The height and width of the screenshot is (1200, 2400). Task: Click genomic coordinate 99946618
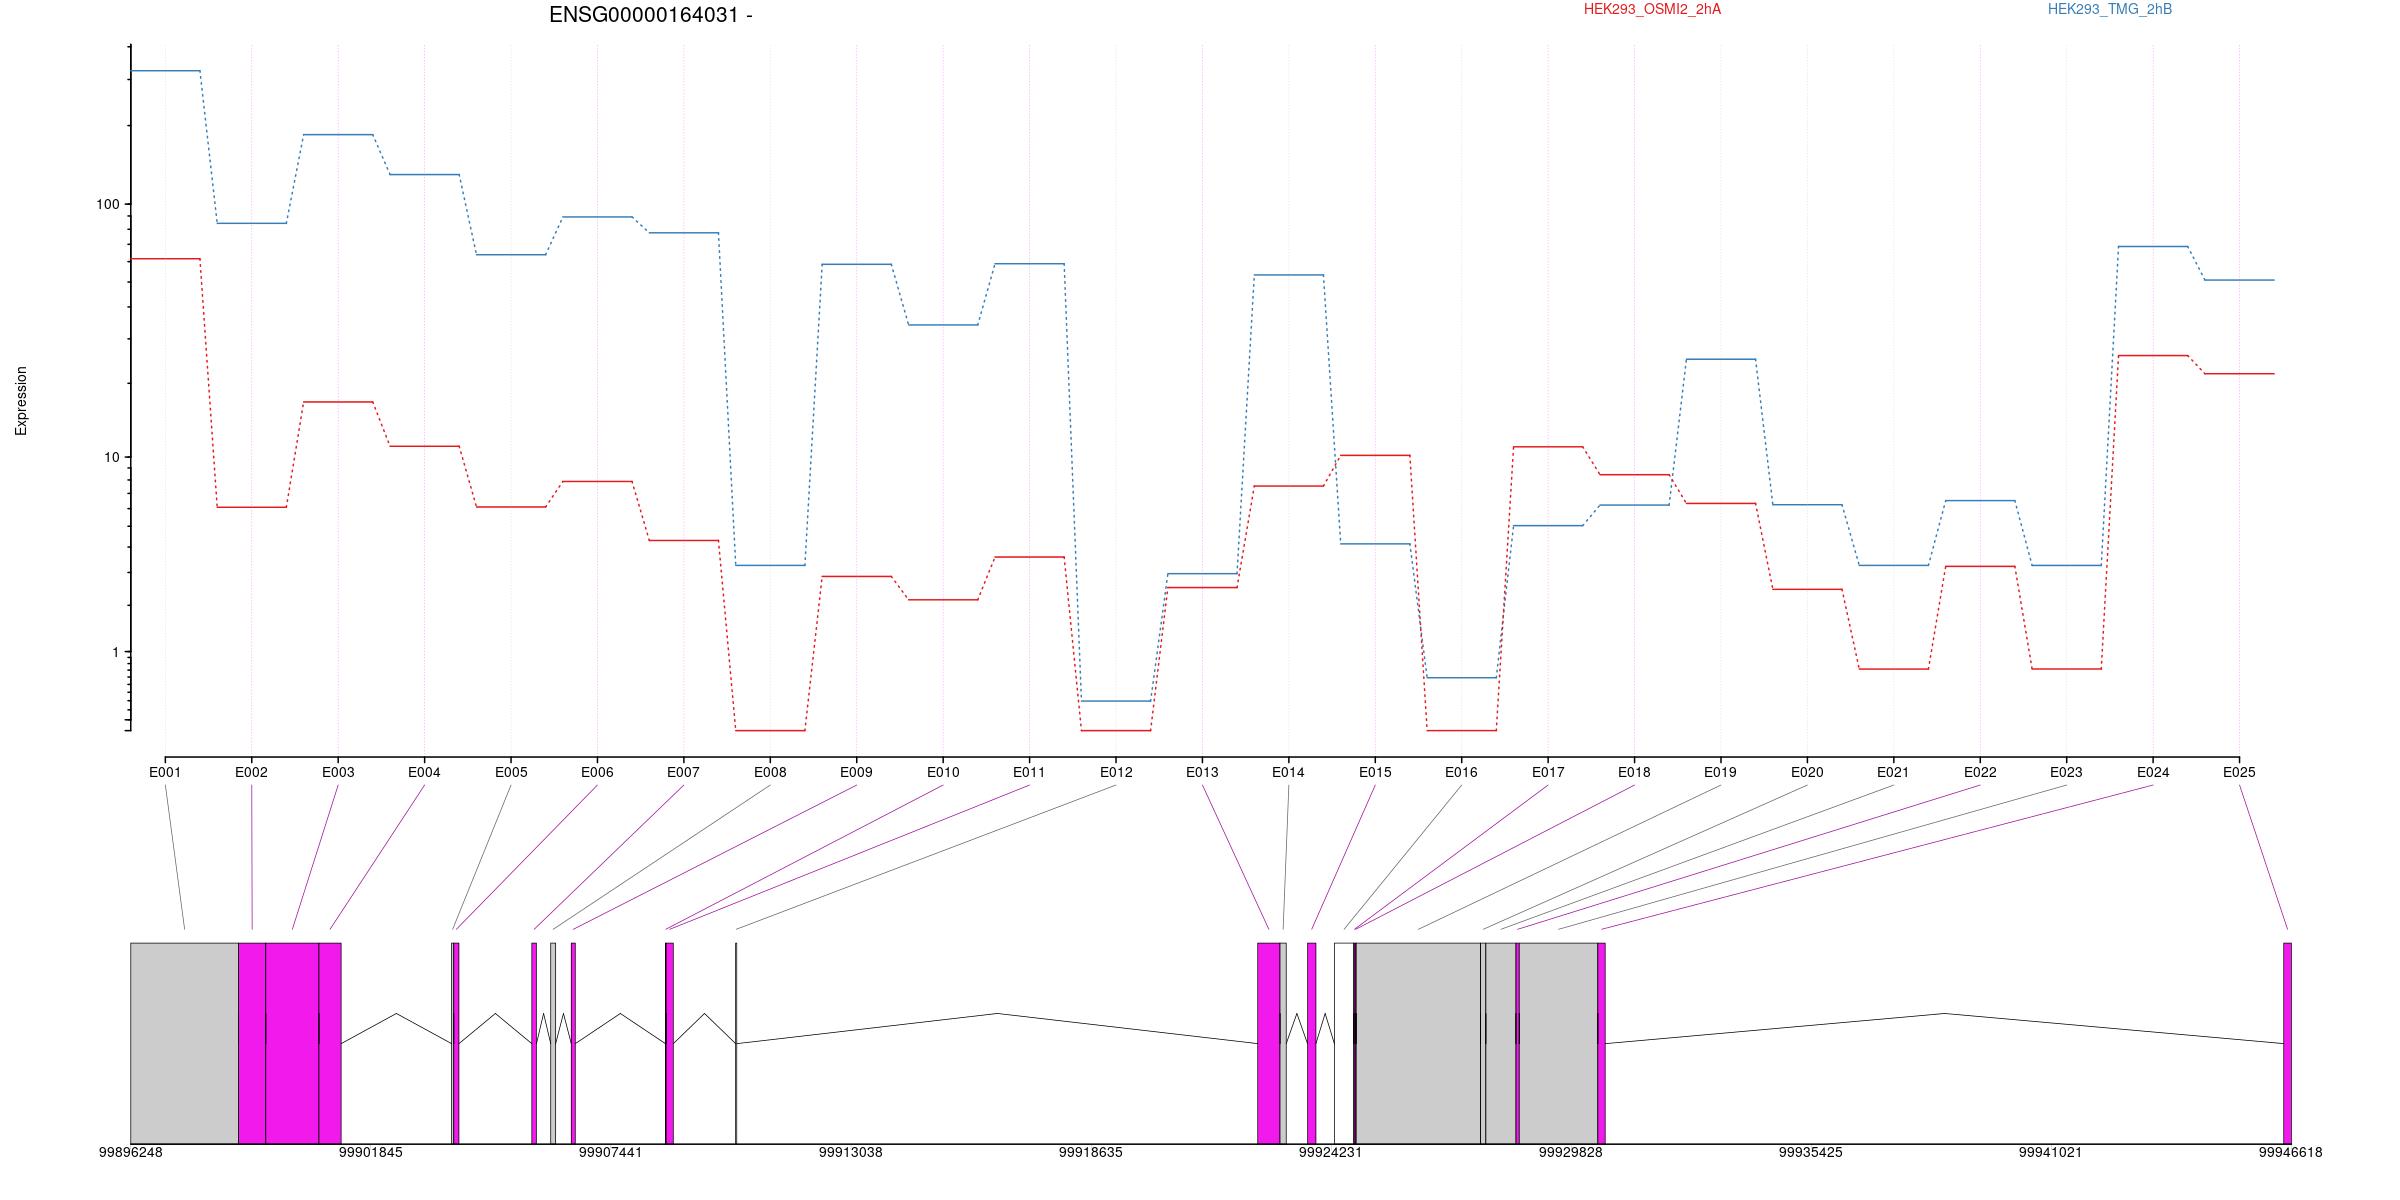tap(2290, 1152)
